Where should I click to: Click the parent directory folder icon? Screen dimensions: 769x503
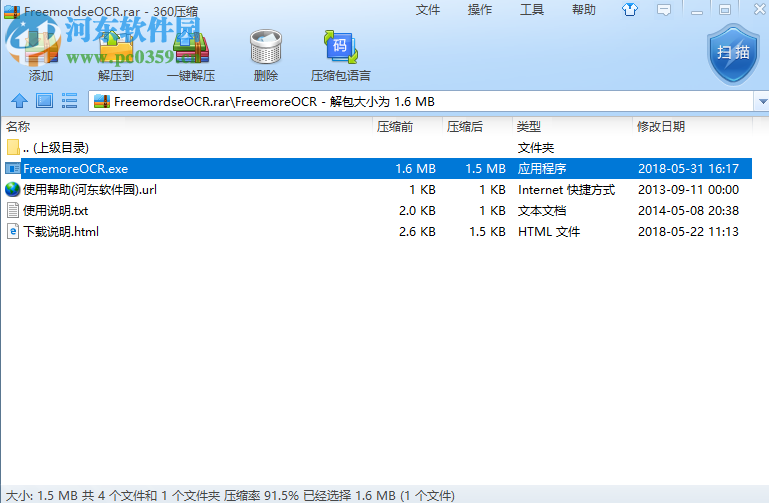13,147
